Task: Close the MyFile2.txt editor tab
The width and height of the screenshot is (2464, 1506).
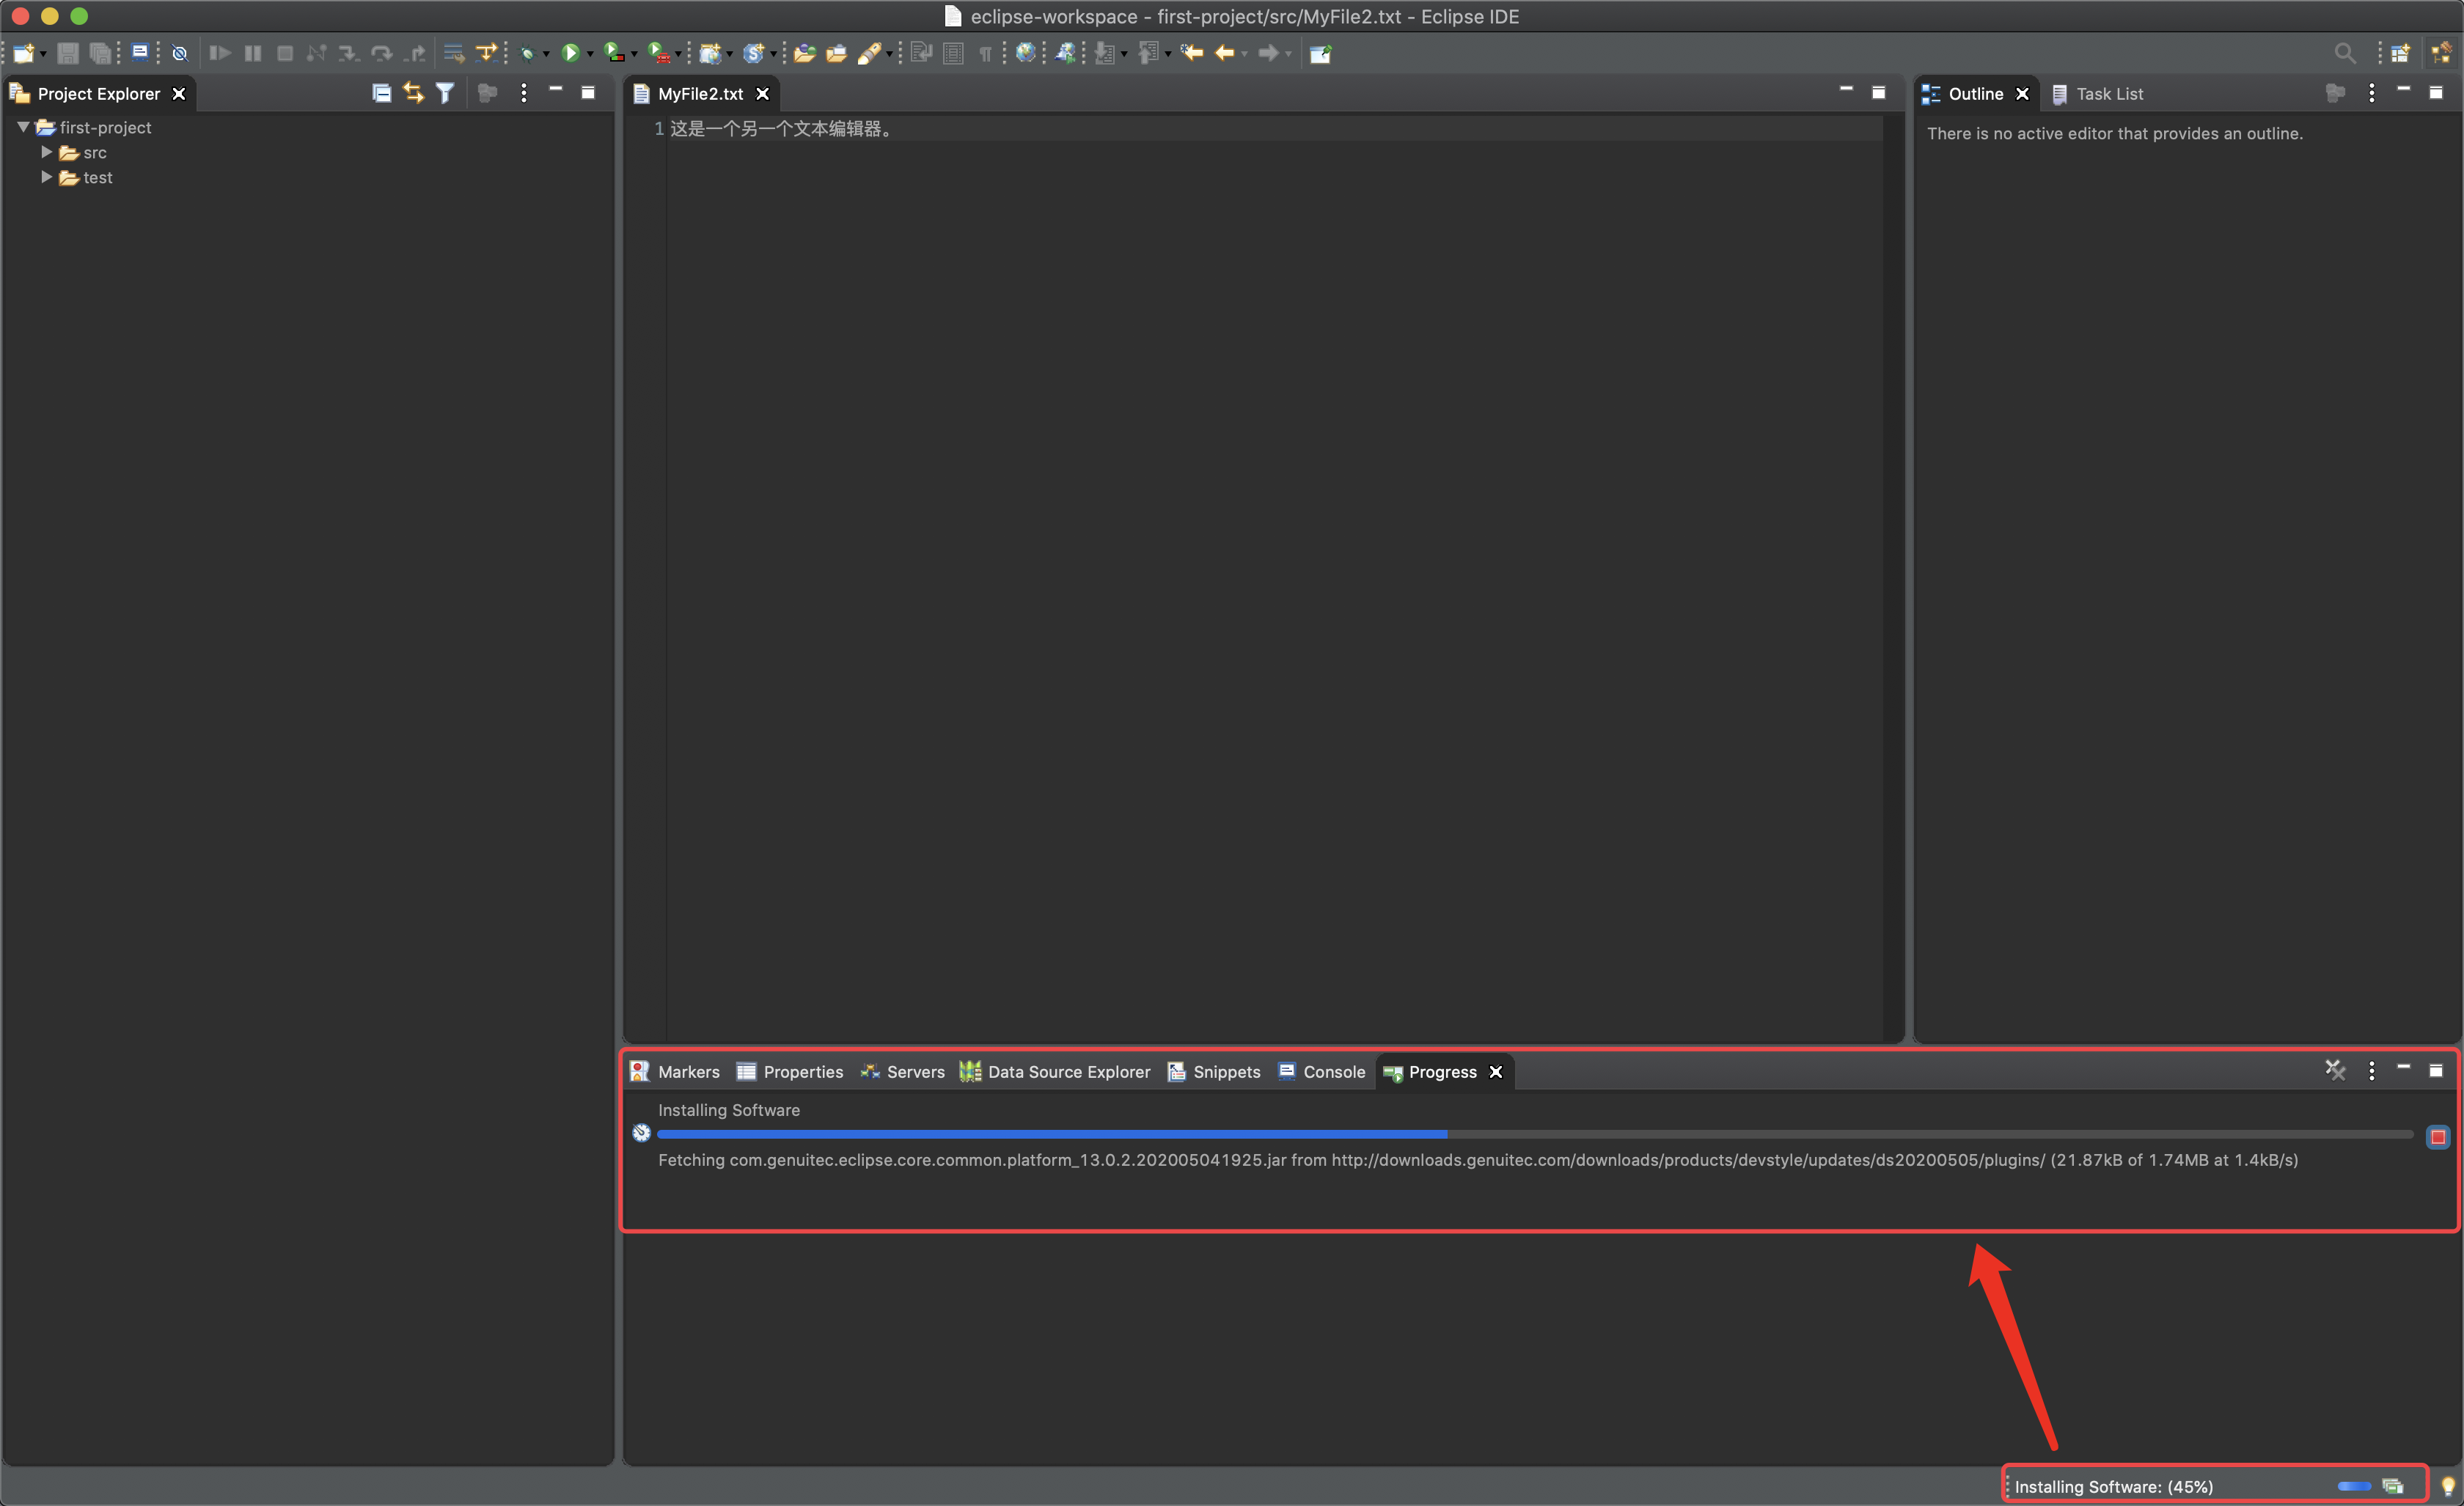Action: pos(762,93)
